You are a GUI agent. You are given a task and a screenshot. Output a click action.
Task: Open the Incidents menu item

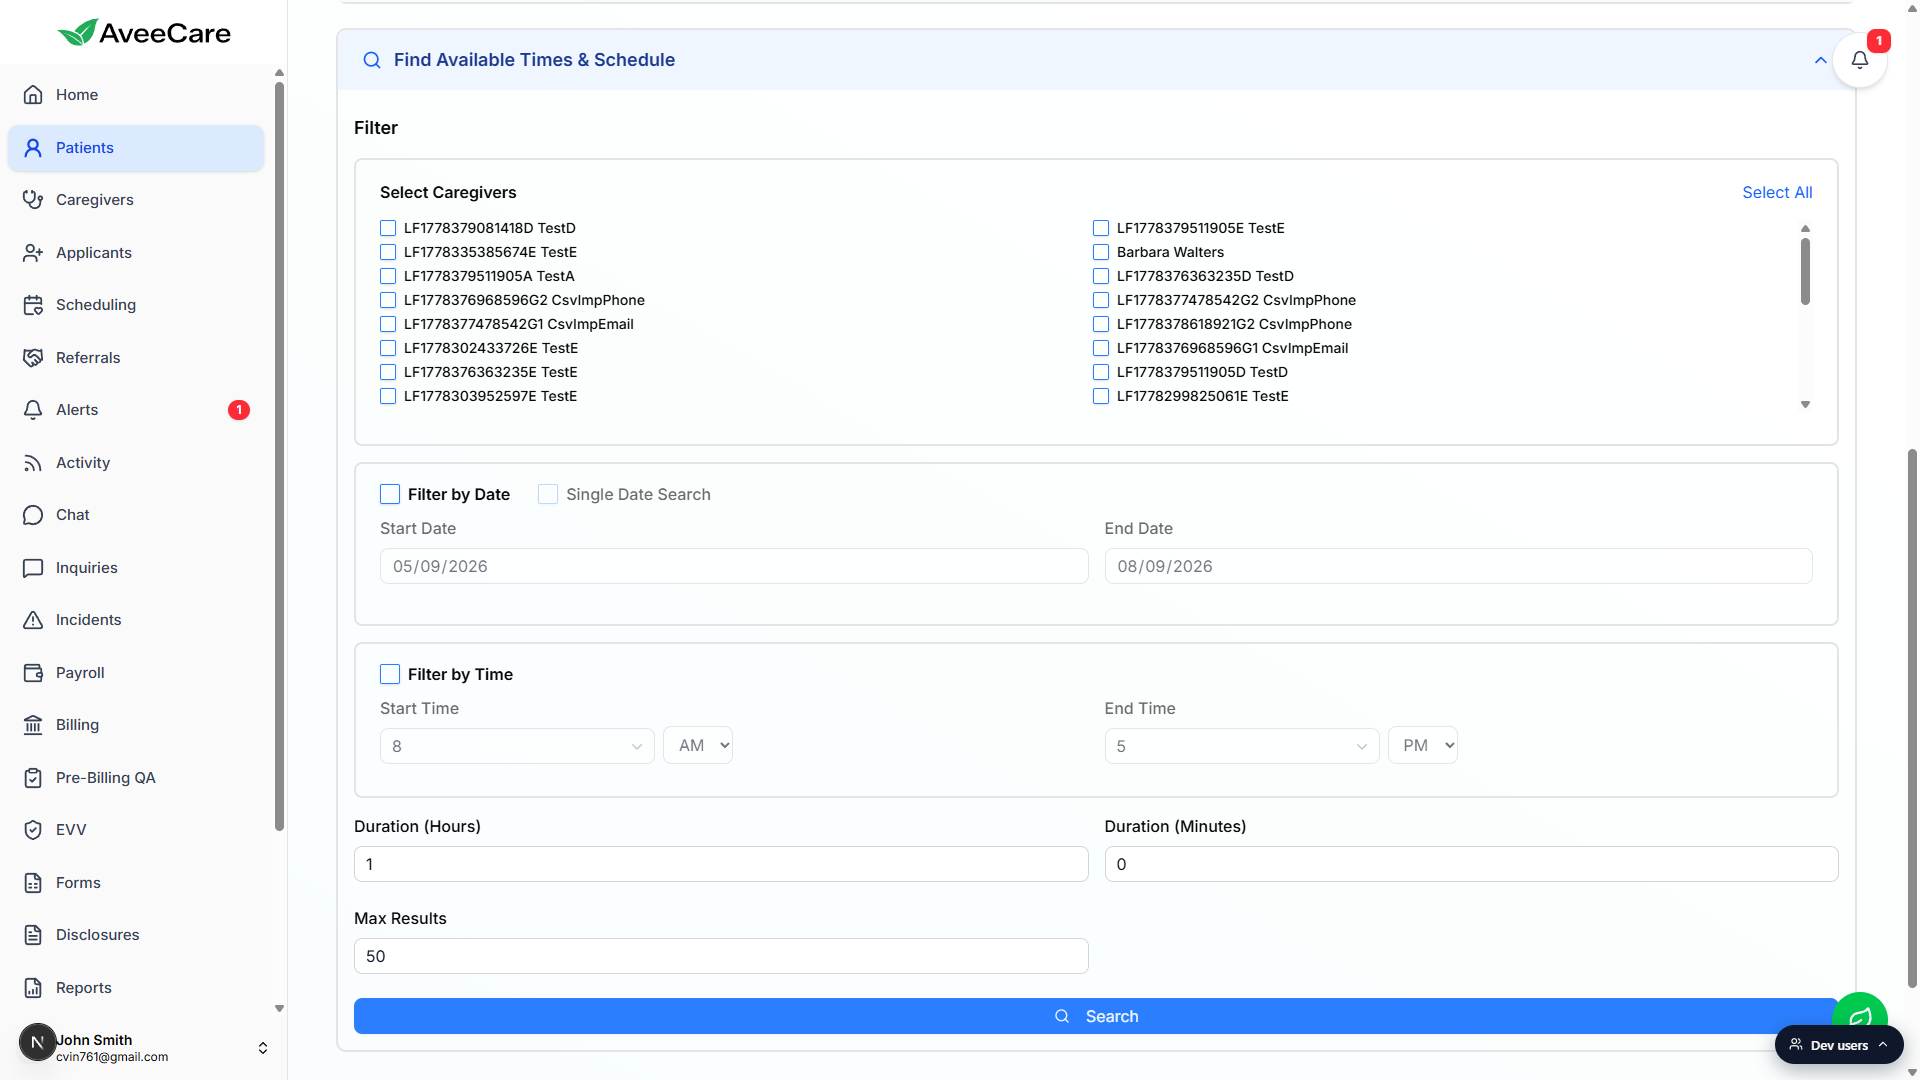[136, 620]
